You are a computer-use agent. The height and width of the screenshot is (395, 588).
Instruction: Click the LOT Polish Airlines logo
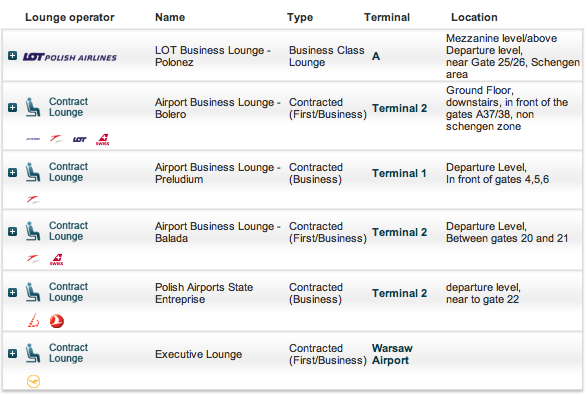(x=70, y=57)
